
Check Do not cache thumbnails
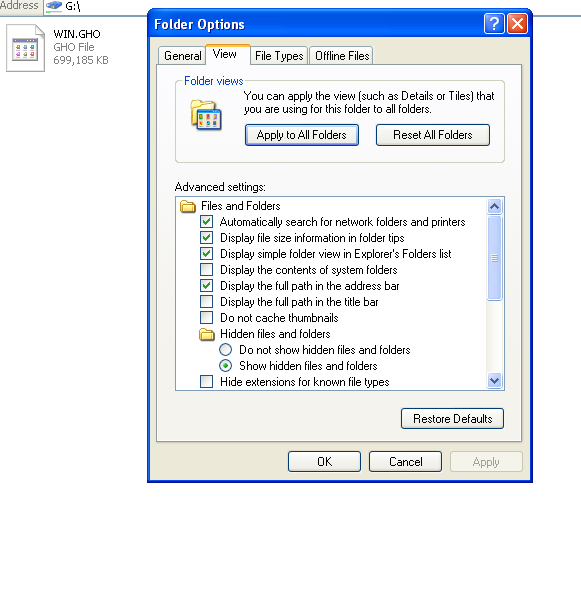click(207, 318)
